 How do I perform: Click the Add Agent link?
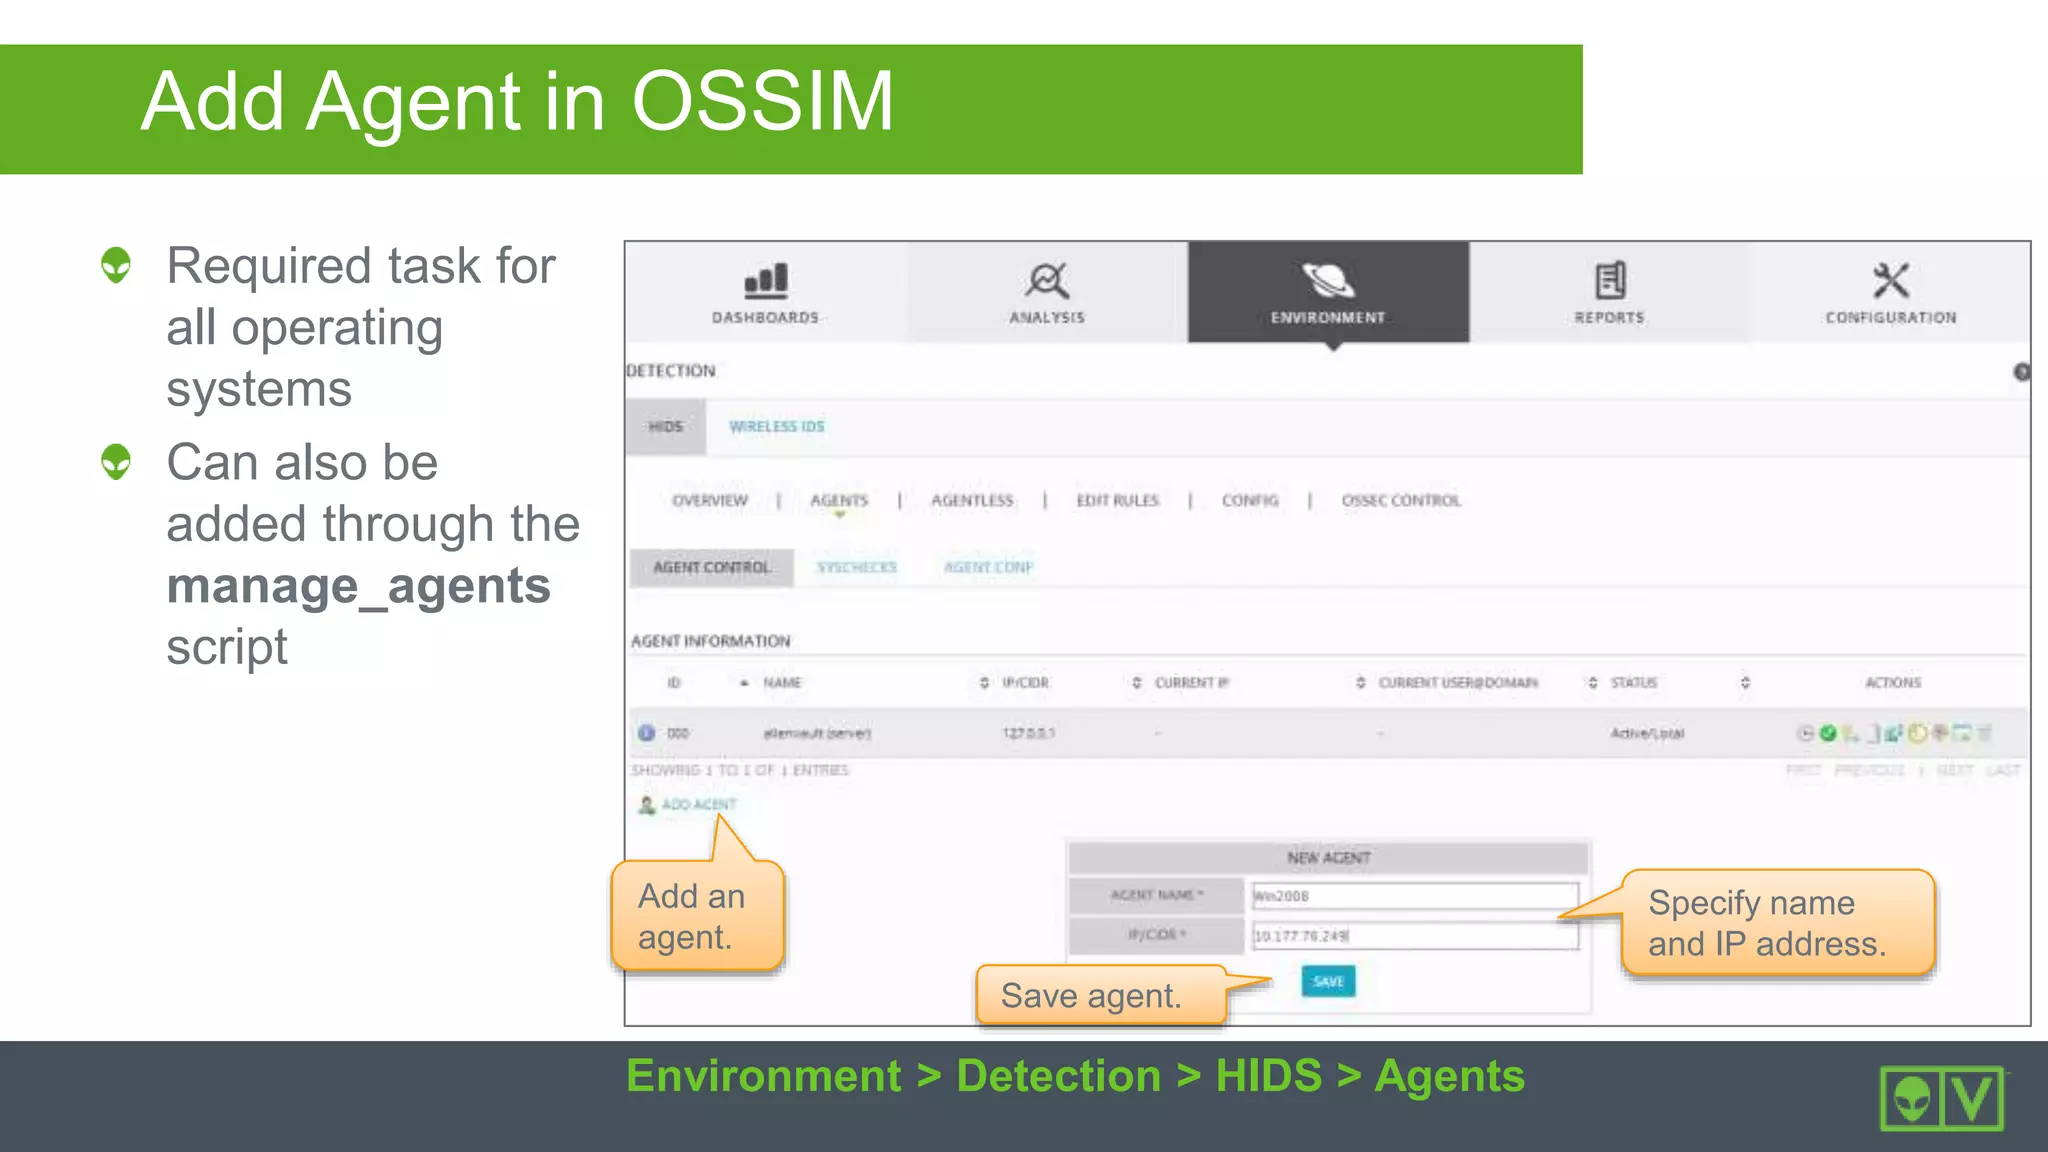699,805
